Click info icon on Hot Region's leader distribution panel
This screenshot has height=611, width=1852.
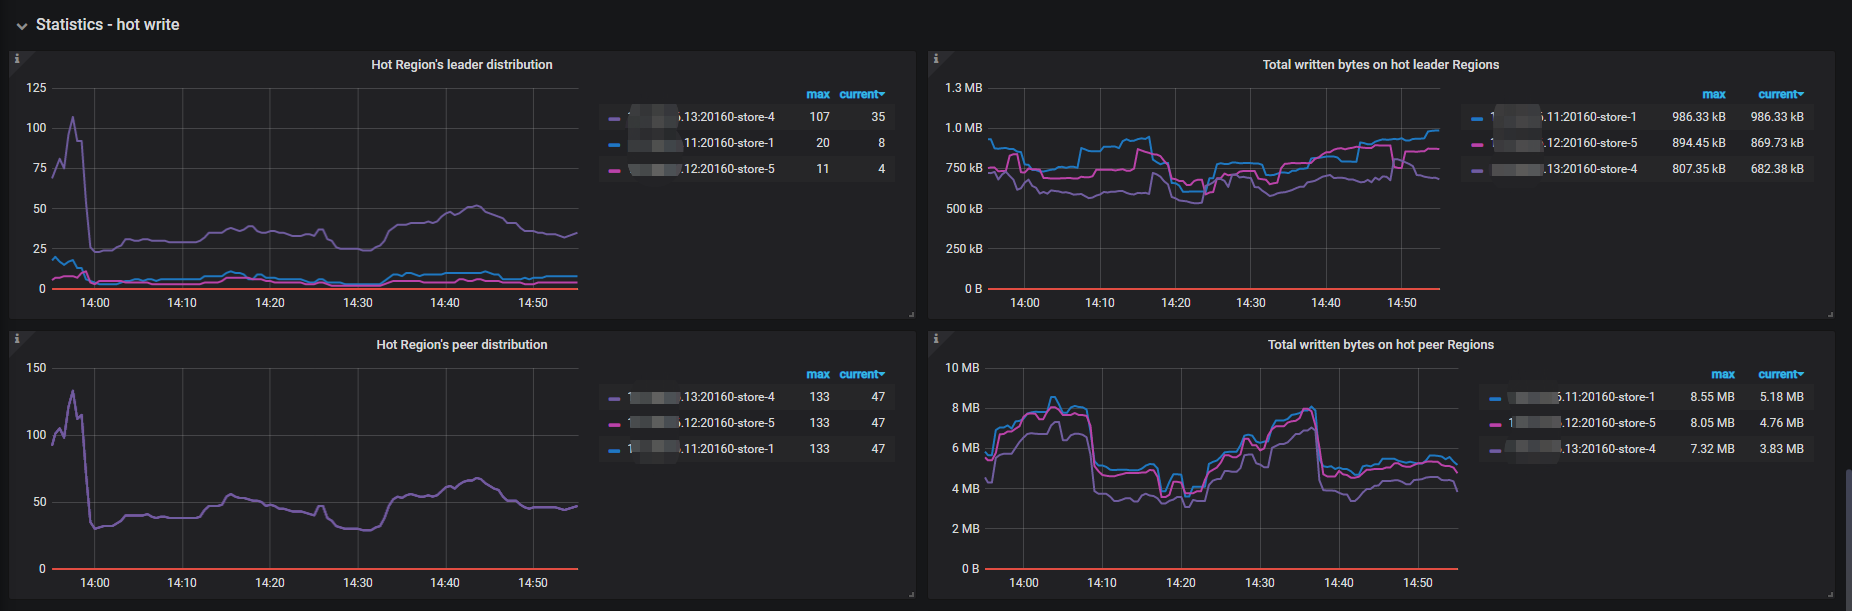17,59
